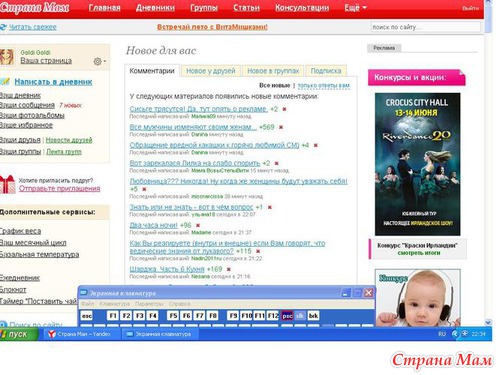
Task: Click the F5 key on the on-screen keyboard
Action: [173, 316]
